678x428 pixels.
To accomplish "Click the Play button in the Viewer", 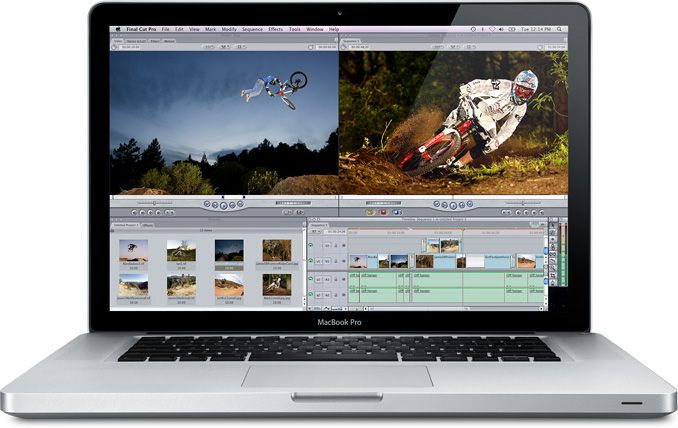I will click(x=224, y=206).
